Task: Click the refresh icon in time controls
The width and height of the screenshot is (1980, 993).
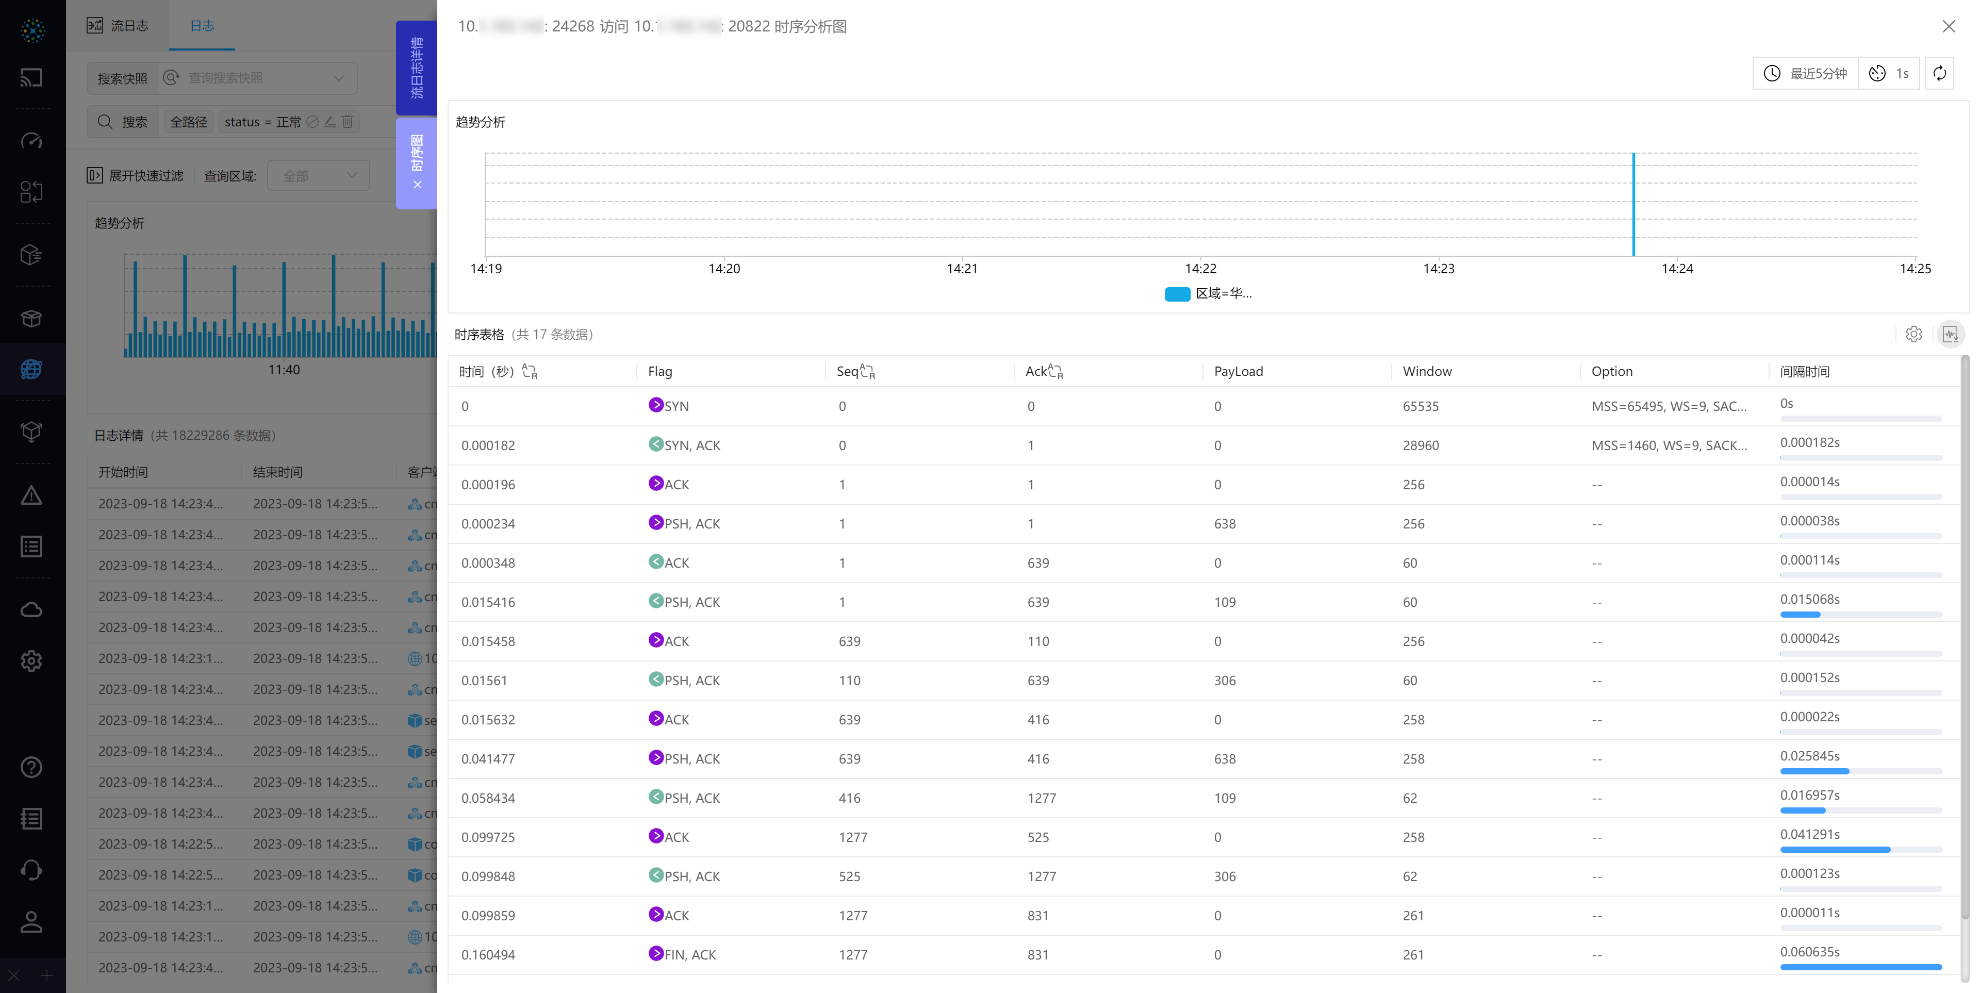Action: coord(1939,73)
